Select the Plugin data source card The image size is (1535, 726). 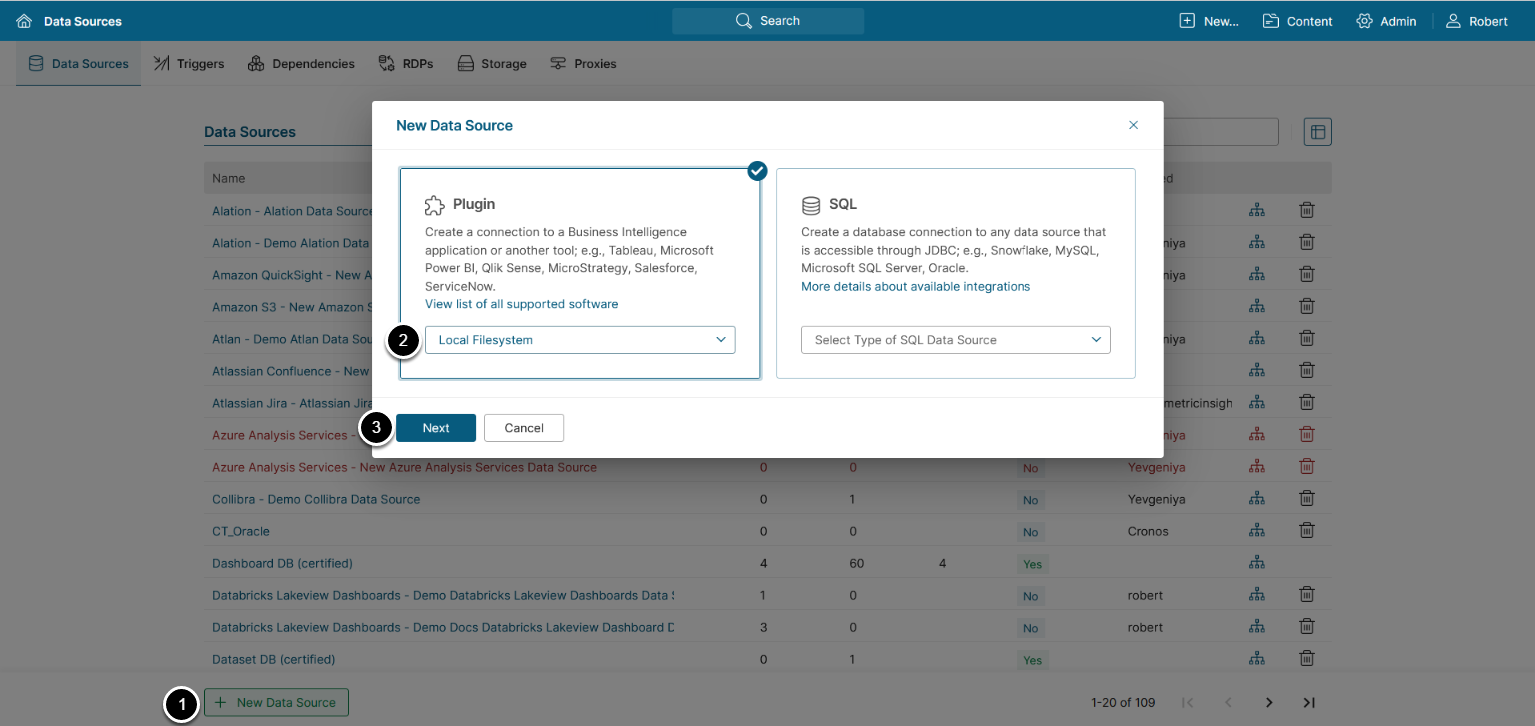pos(580,240)
